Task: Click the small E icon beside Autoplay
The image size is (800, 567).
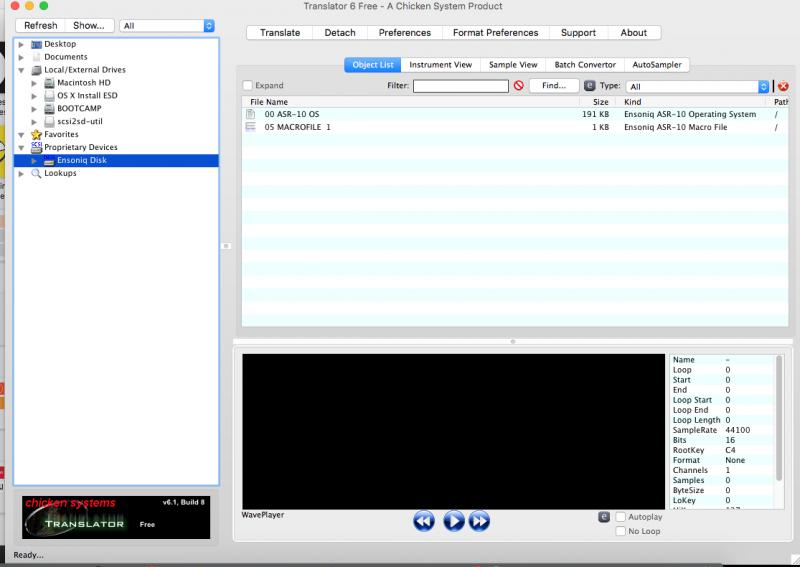Action: click(604, 517)
